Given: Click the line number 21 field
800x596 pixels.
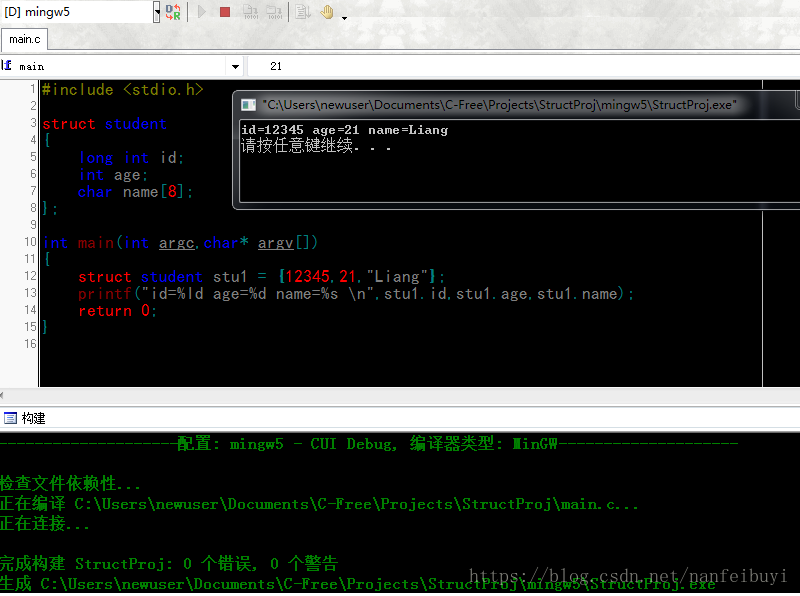Looking at the screenshot, I should 523,66.
